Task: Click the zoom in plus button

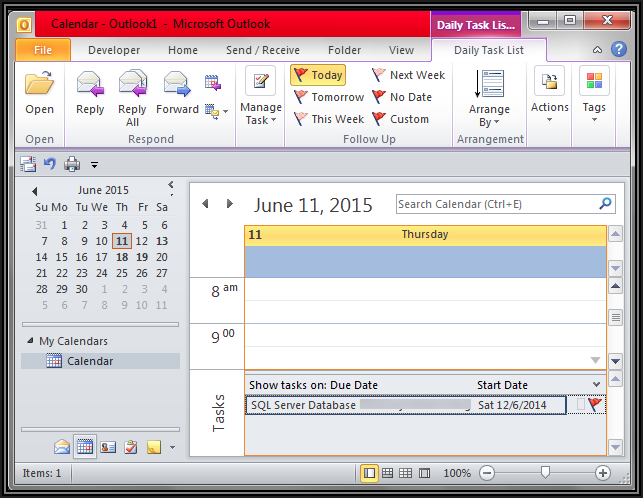Action: [x=603, y=473]
